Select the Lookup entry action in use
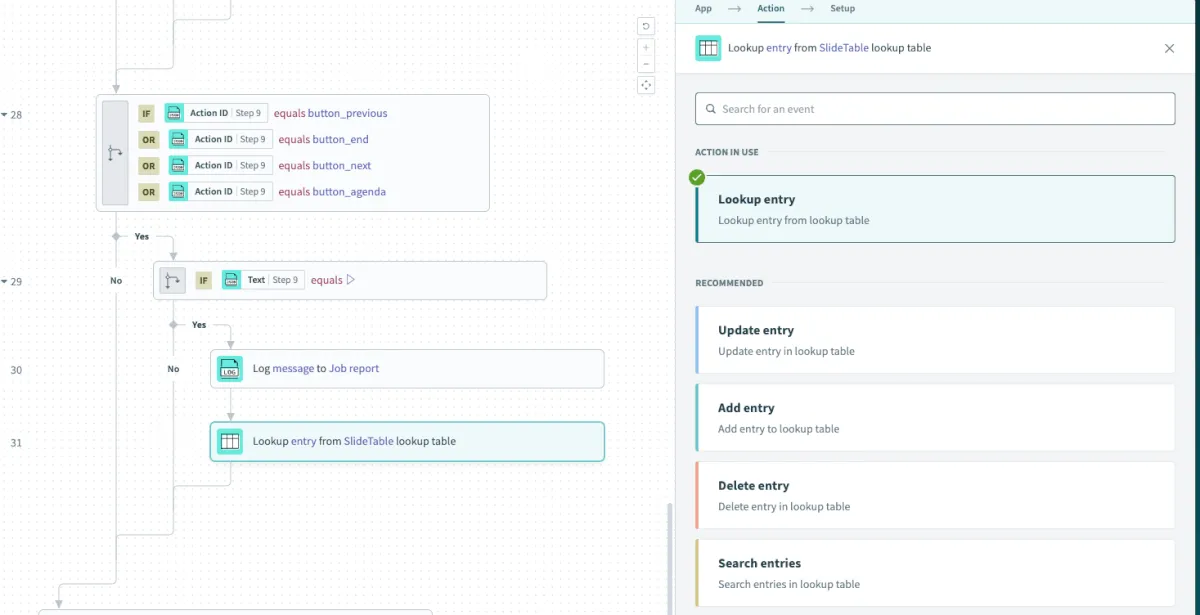The image size is (1200, 615). pos(935,209)
